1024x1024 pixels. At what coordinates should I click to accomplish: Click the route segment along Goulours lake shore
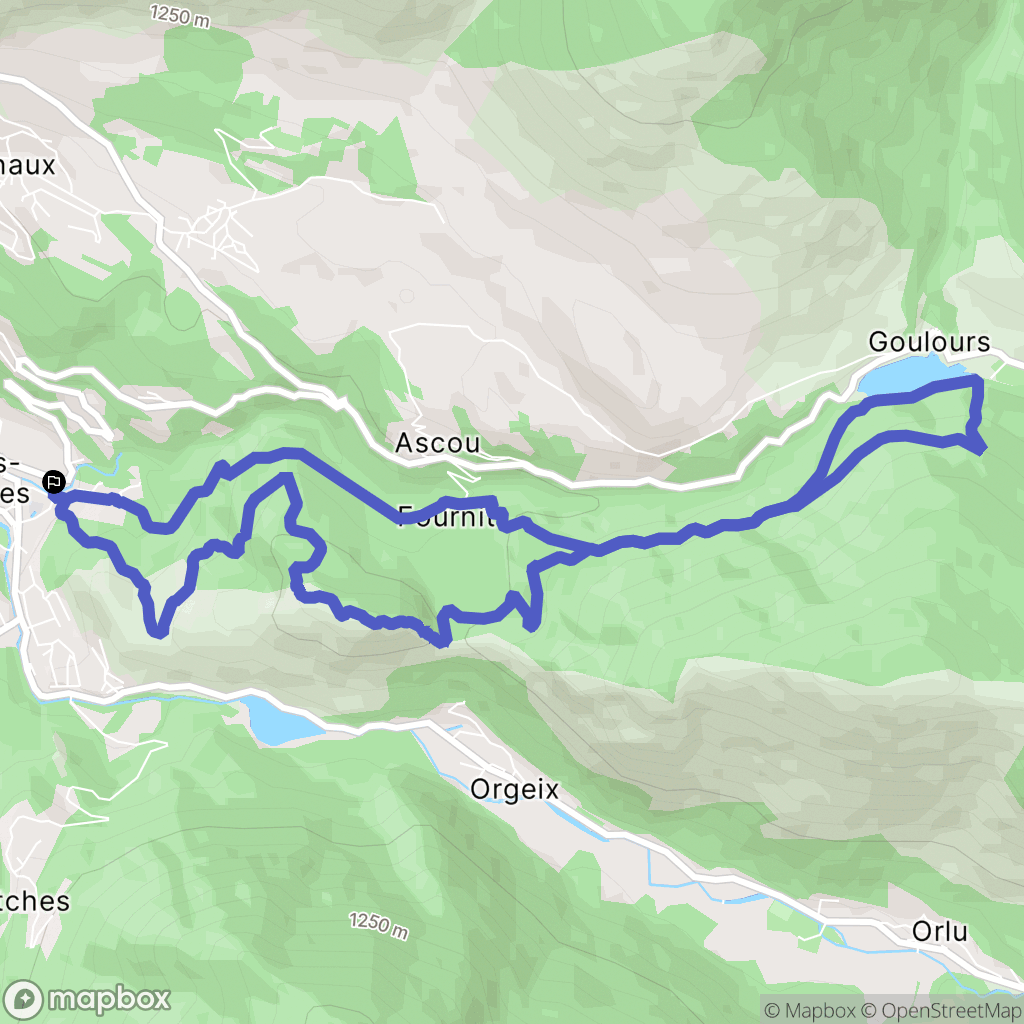[914, 394]
